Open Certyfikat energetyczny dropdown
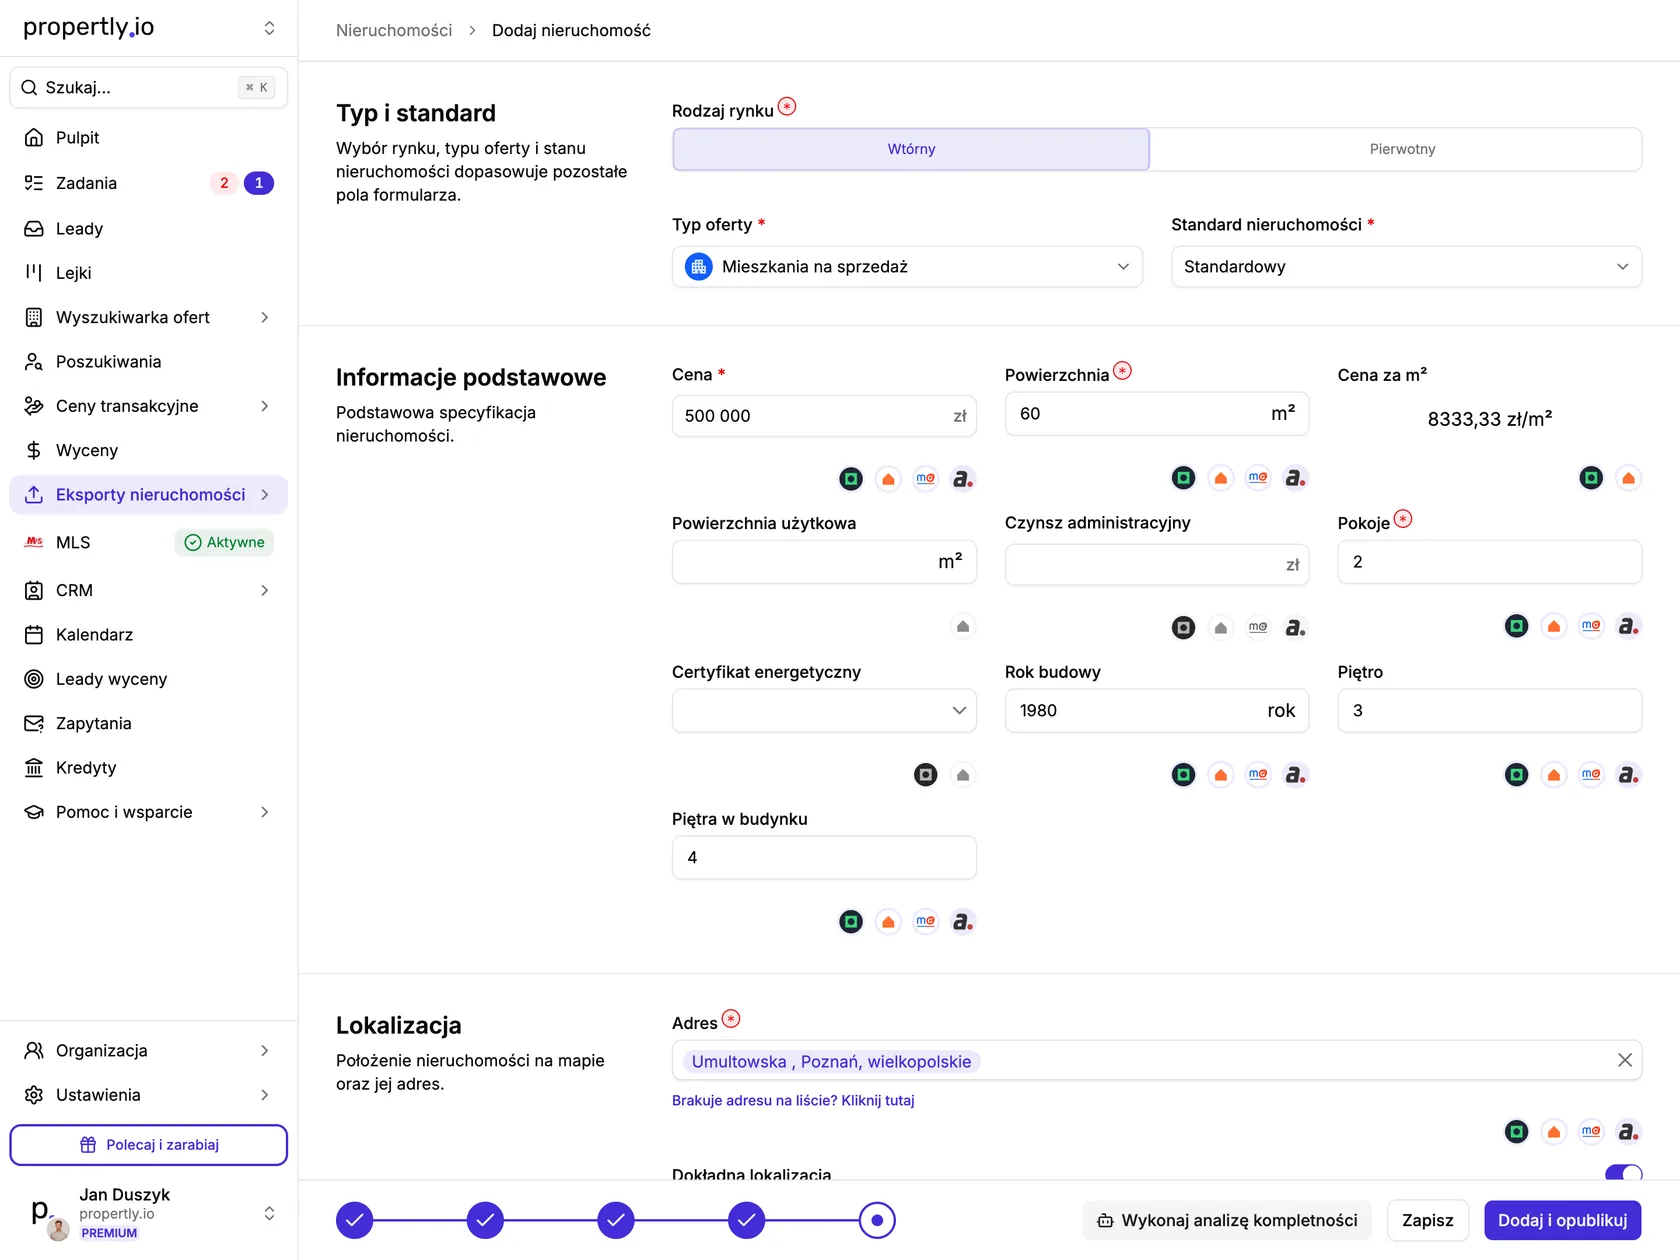This screenshot has height=1260, width=1680. 824,711
